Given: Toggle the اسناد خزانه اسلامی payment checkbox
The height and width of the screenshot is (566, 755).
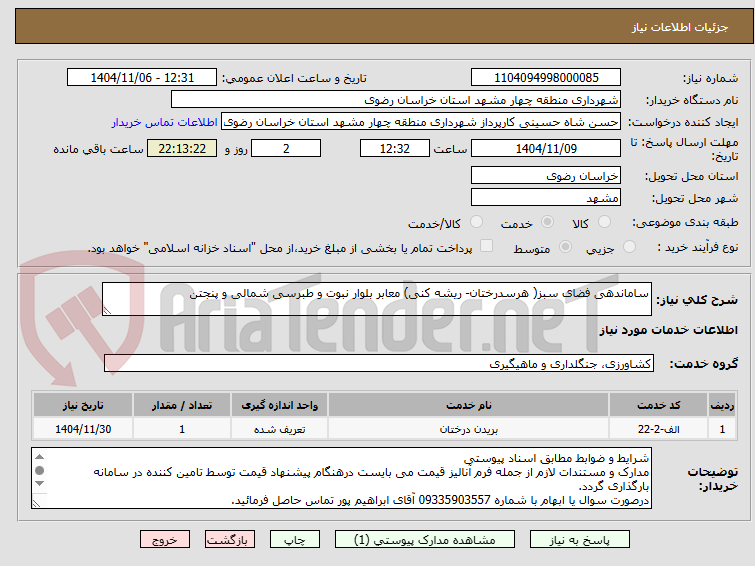Looking at the screenshot, I should coord(487,246).
